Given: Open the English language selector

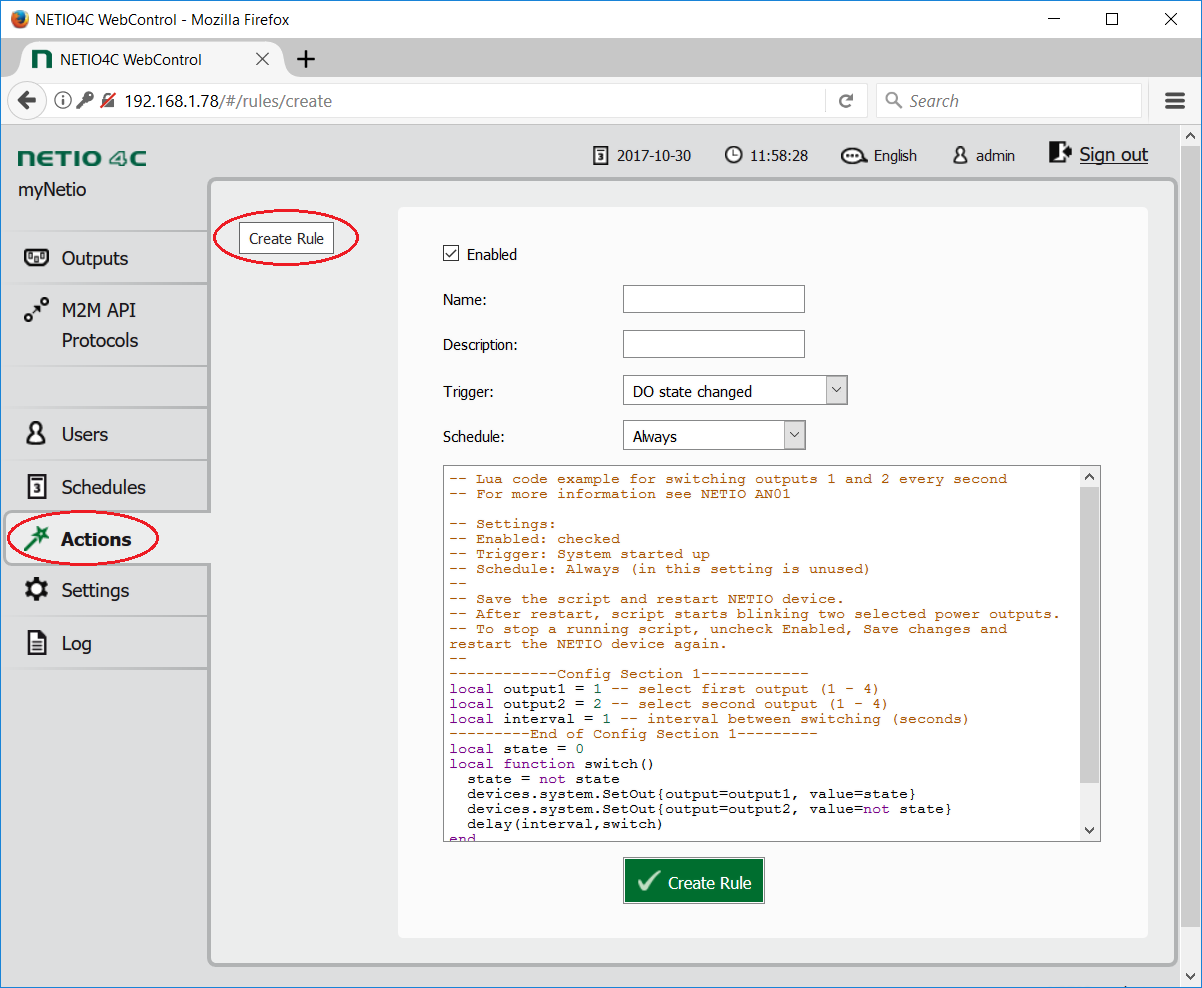Looking at the screenshot, I should pyautogui.click(x=879, y=155).
